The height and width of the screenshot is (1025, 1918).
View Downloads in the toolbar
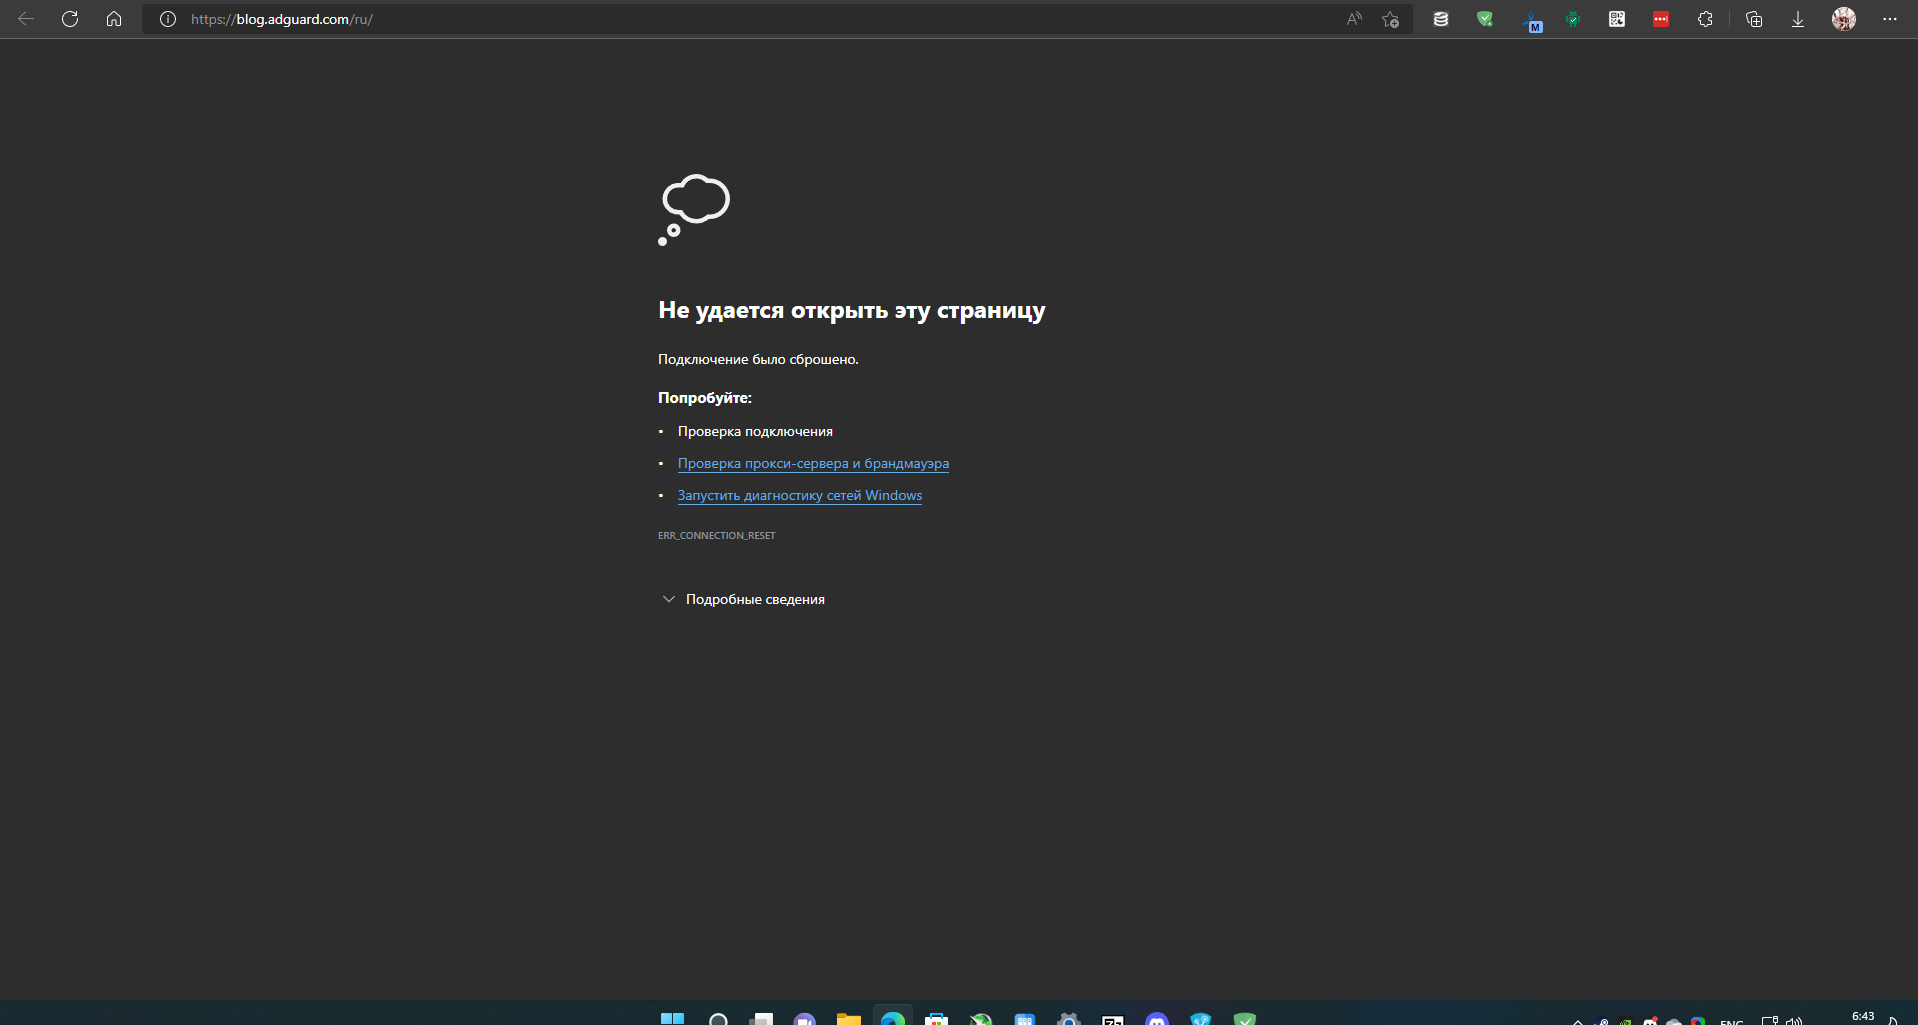point(1799,18)
